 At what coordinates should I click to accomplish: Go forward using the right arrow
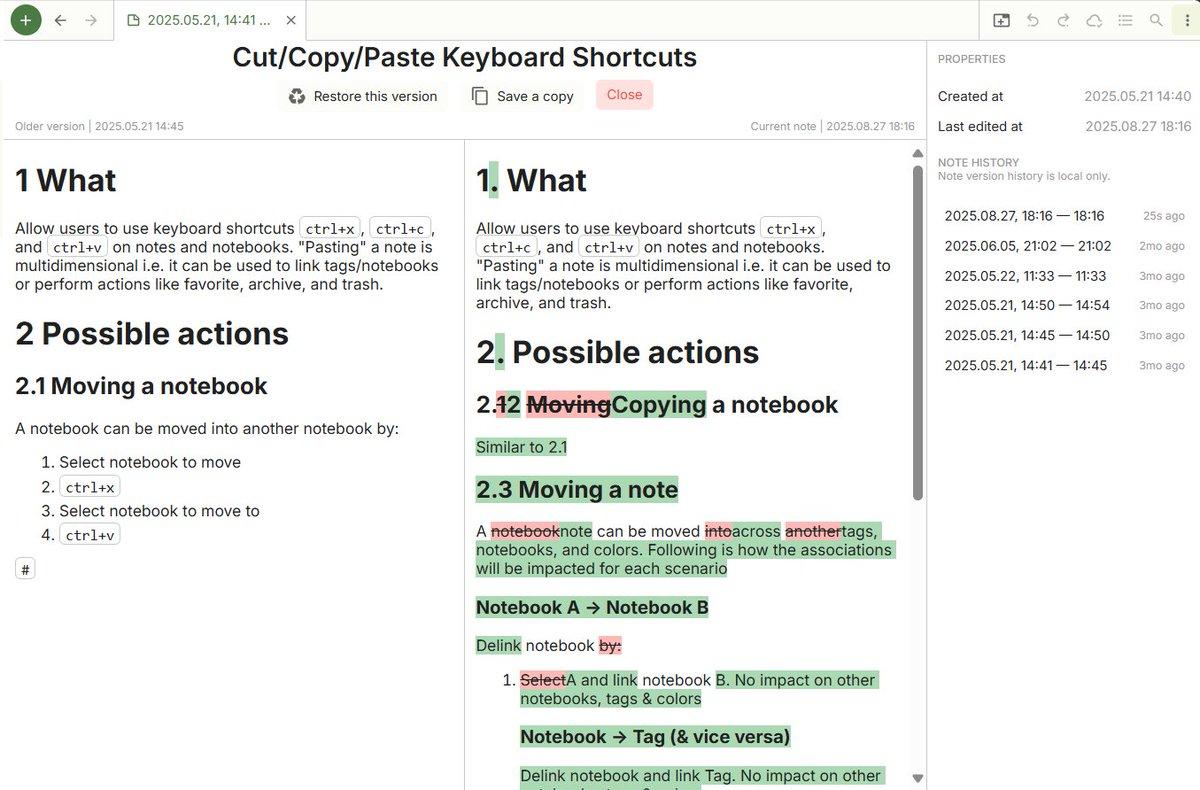[91, 20]
